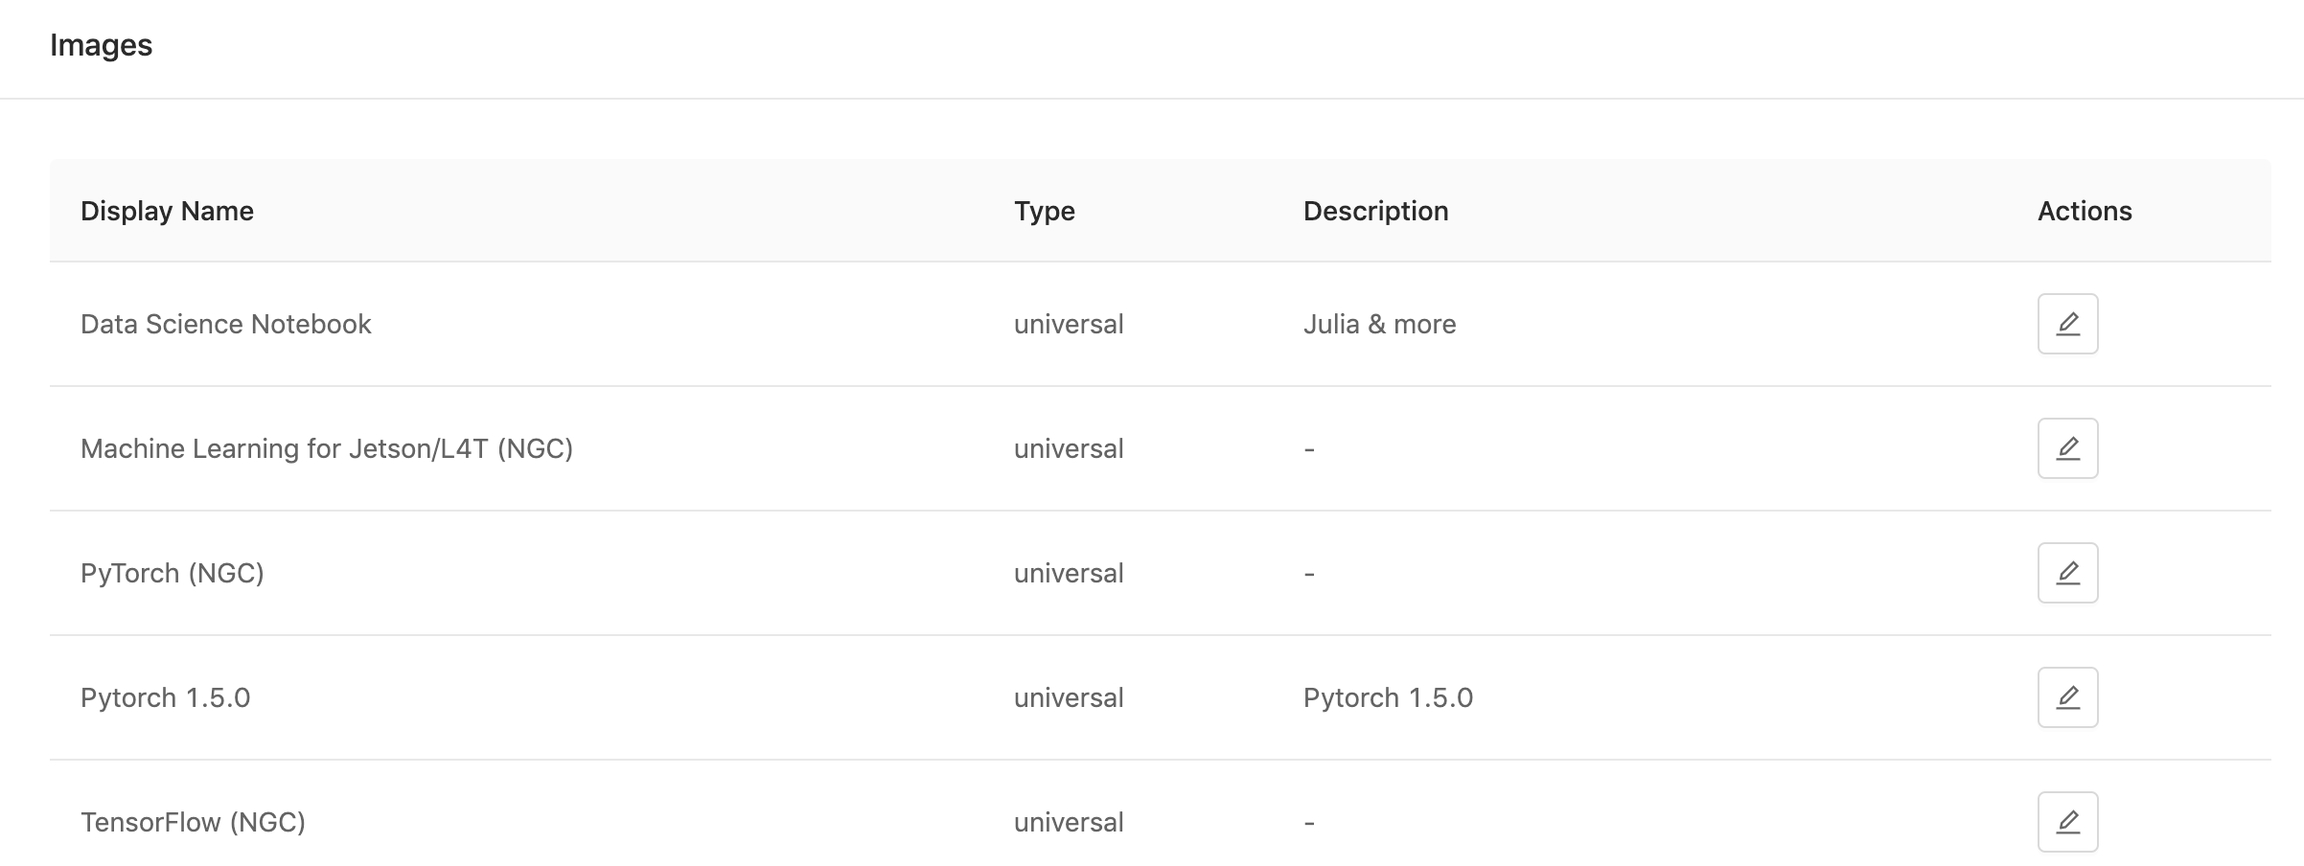2304x866 pixels.
Task: Edit the TensorFlow (NGC) image
Action: 2067,822
